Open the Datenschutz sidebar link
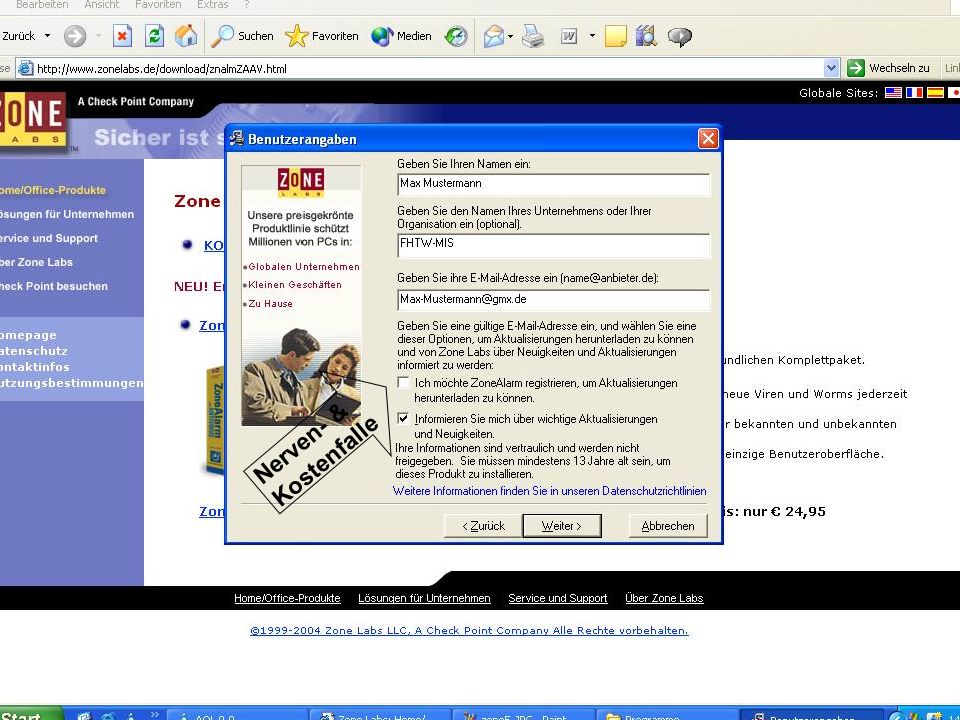Image resolution: width=960 pixels, height=720 pixels. tap(34, 351)
